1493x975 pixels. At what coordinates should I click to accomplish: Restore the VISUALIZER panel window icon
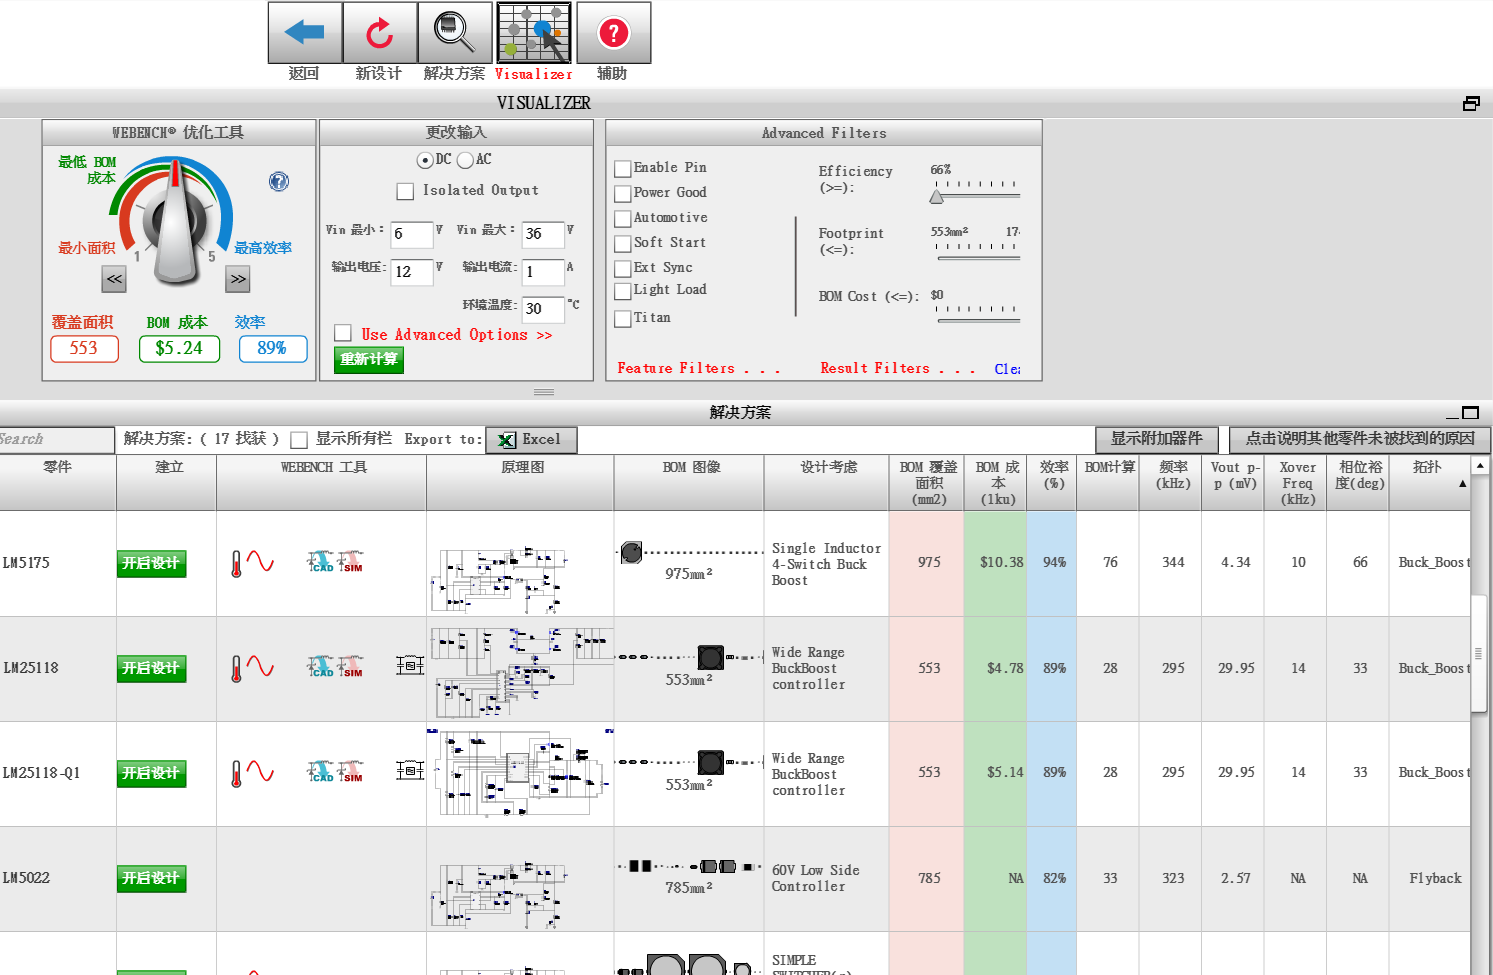1471,103
